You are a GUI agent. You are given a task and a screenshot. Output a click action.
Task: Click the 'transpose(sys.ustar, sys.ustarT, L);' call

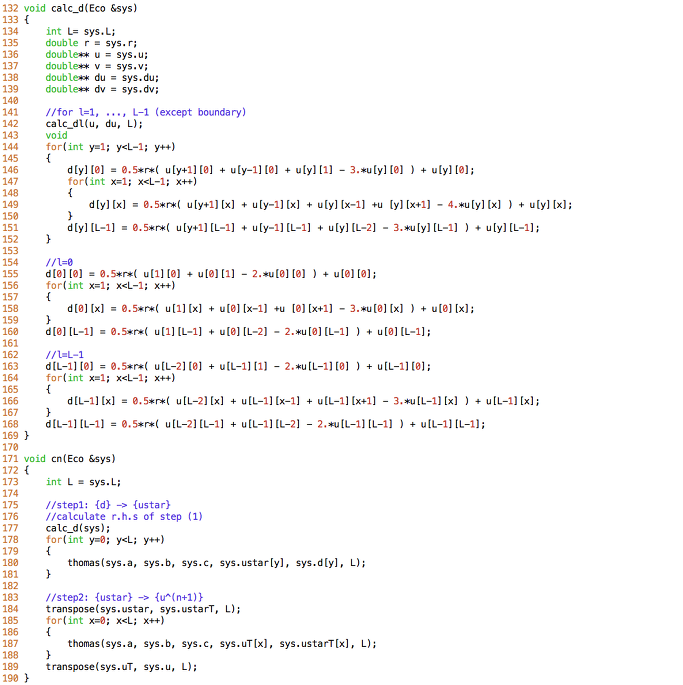coord(143,609)
